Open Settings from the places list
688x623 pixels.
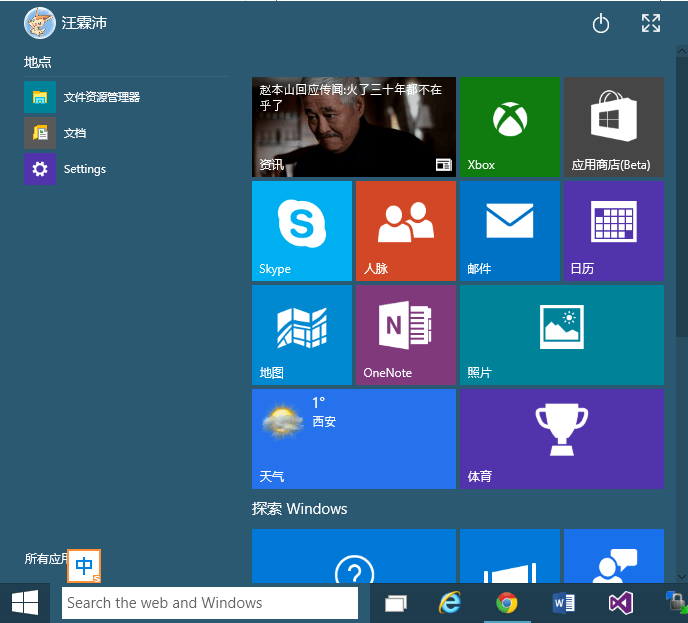tap(84, 169)
